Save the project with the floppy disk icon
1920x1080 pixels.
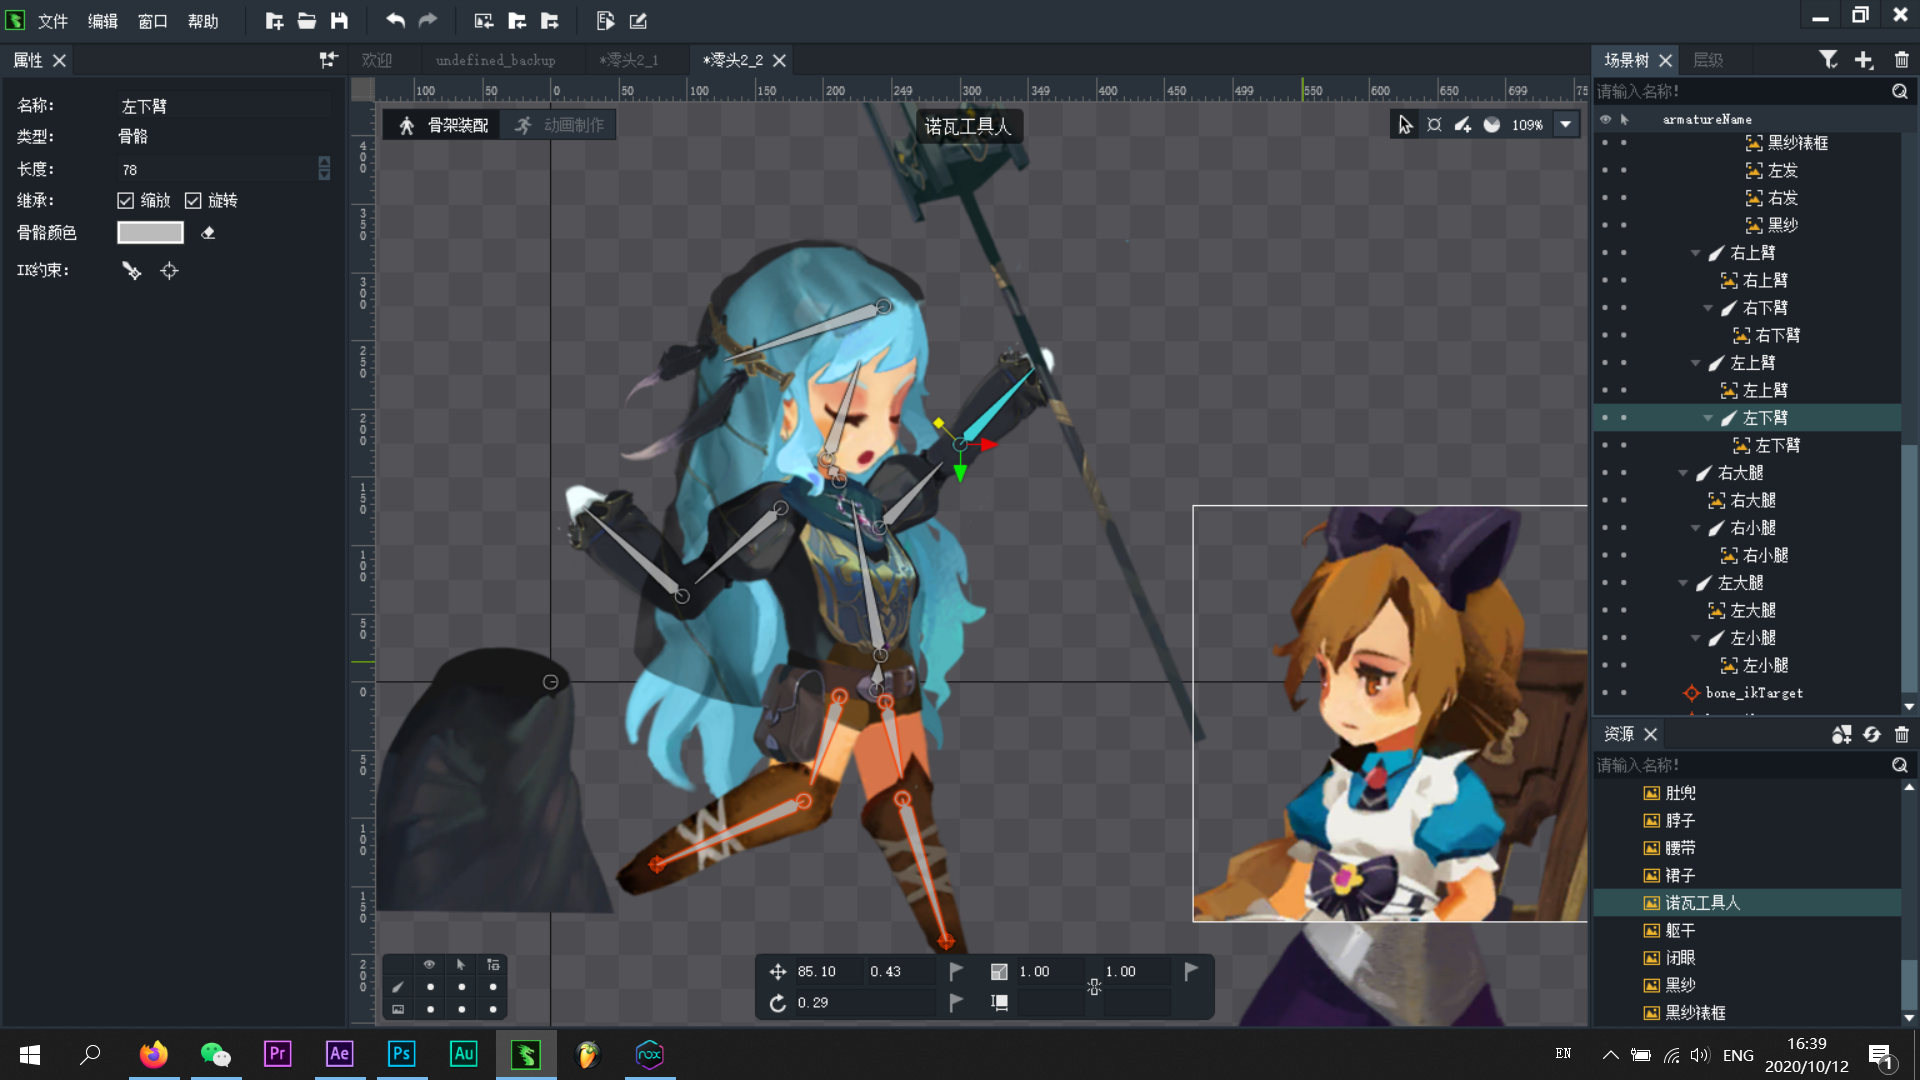coord(340,21)
